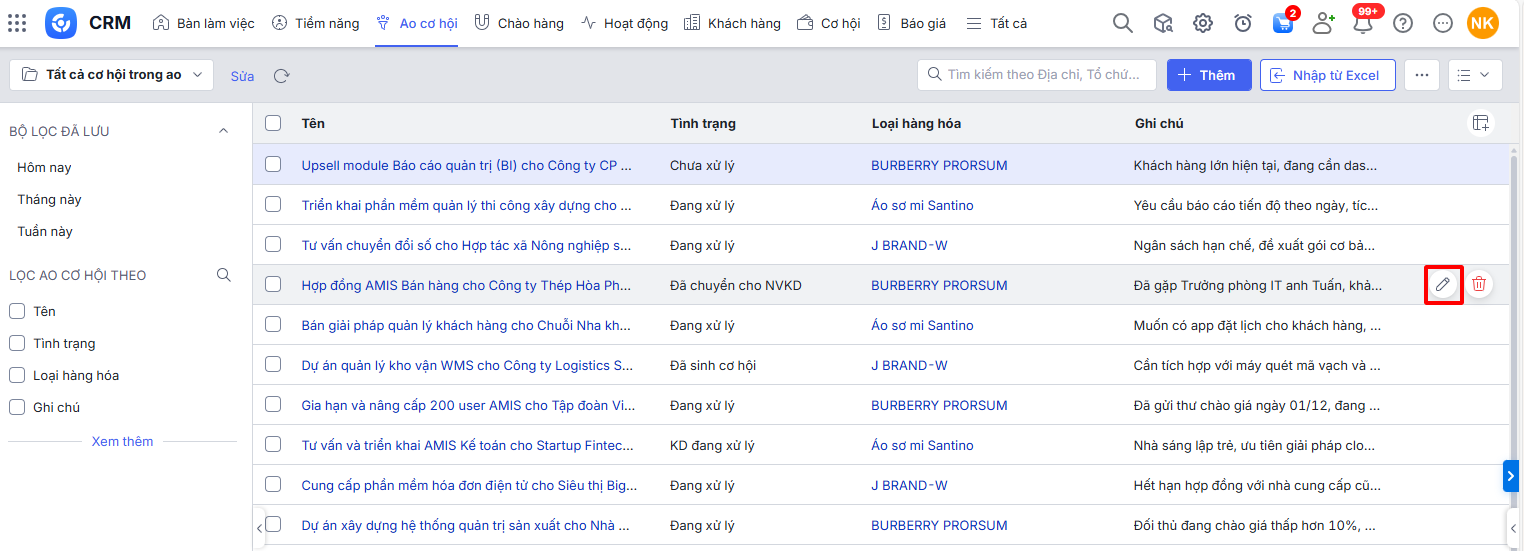Switch to the Khách hàng tab
1524x551 pixels.
(733, 23)
